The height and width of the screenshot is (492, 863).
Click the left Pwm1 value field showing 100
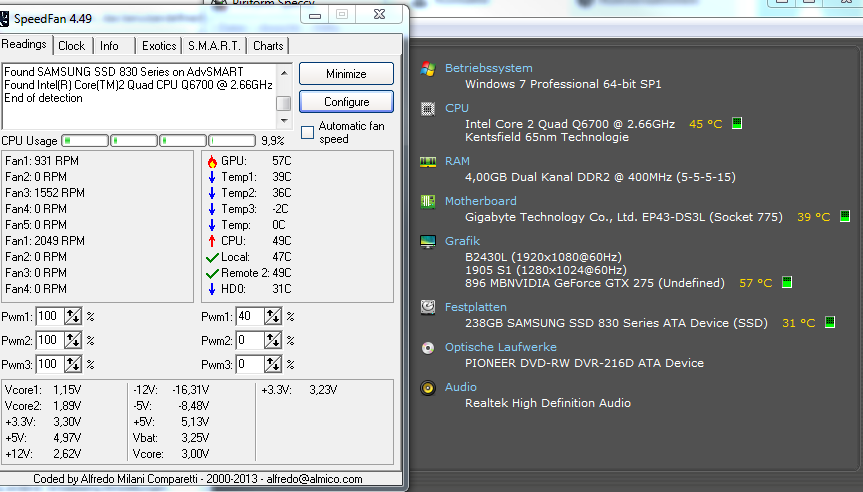[x=50, y=316]
